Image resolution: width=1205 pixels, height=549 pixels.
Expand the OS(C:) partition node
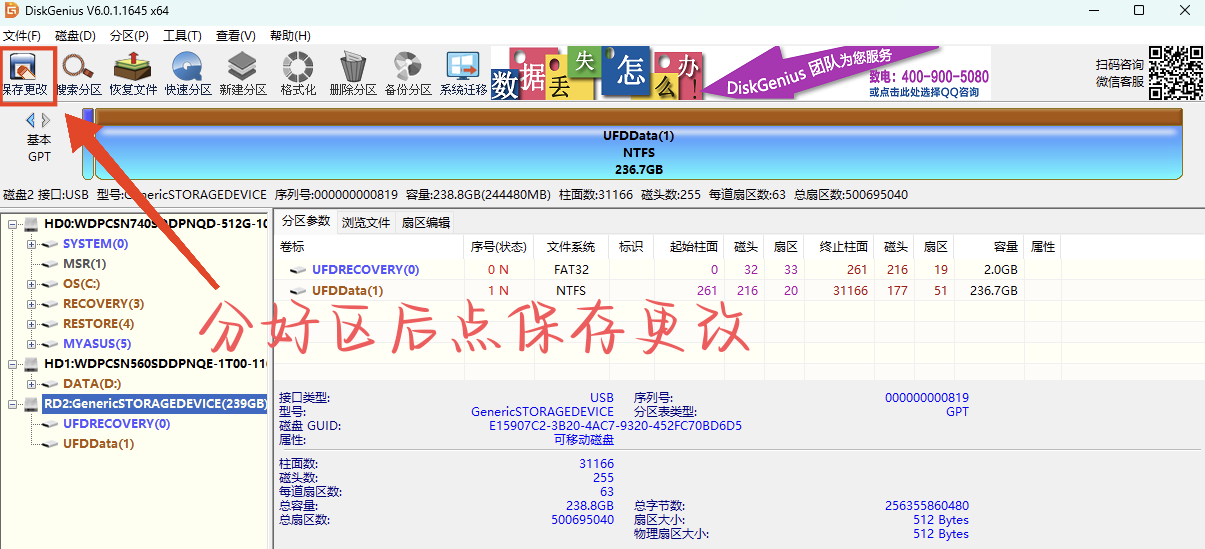[32, 284]
